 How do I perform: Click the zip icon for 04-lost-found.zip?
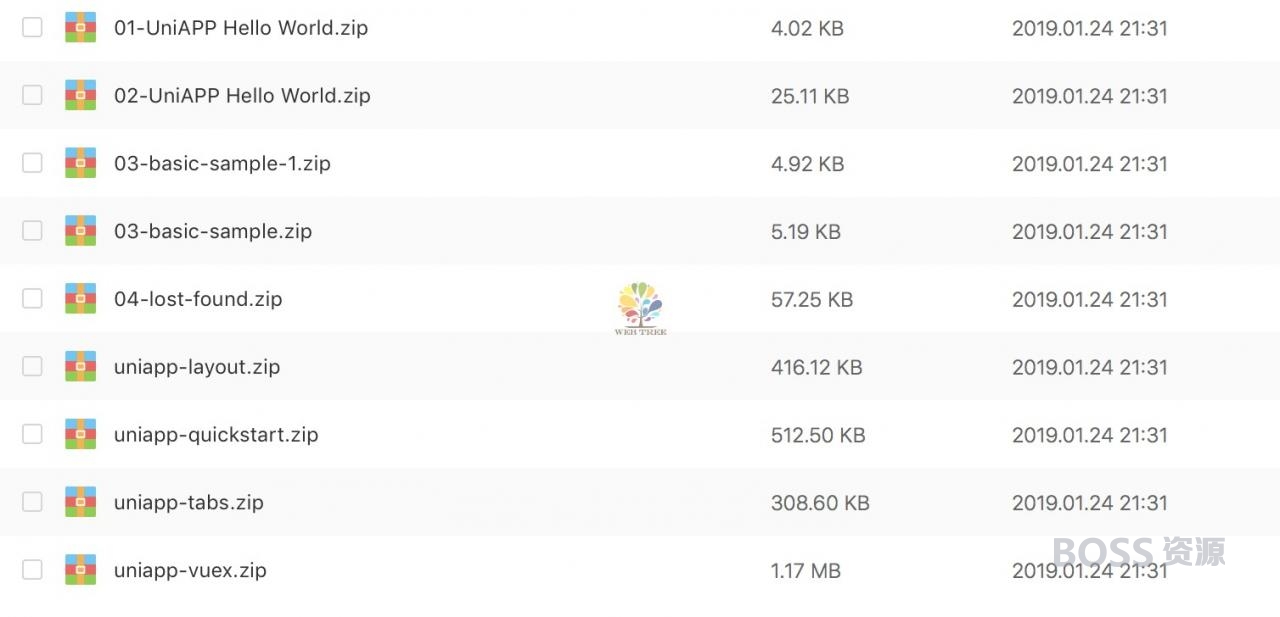coord(80,298)
